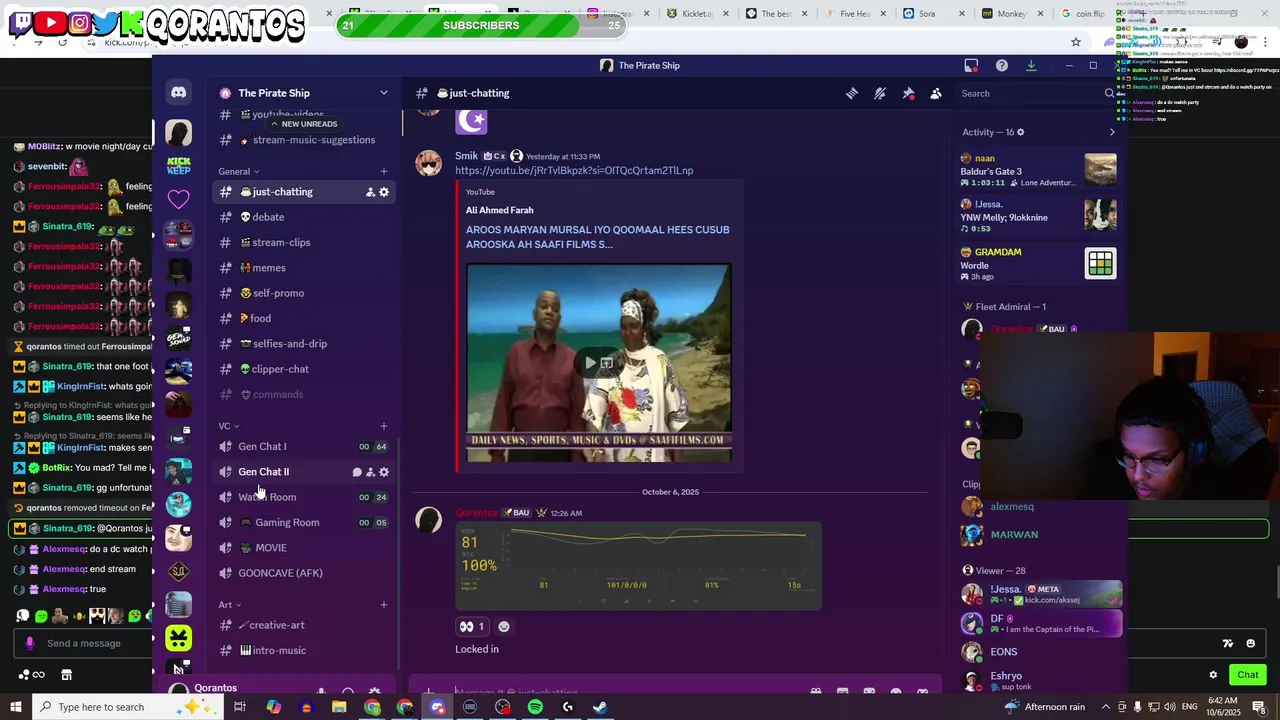Open the self-promo channel
Image resolution: width=1280 pixels, height=720 pixels.
303,293
